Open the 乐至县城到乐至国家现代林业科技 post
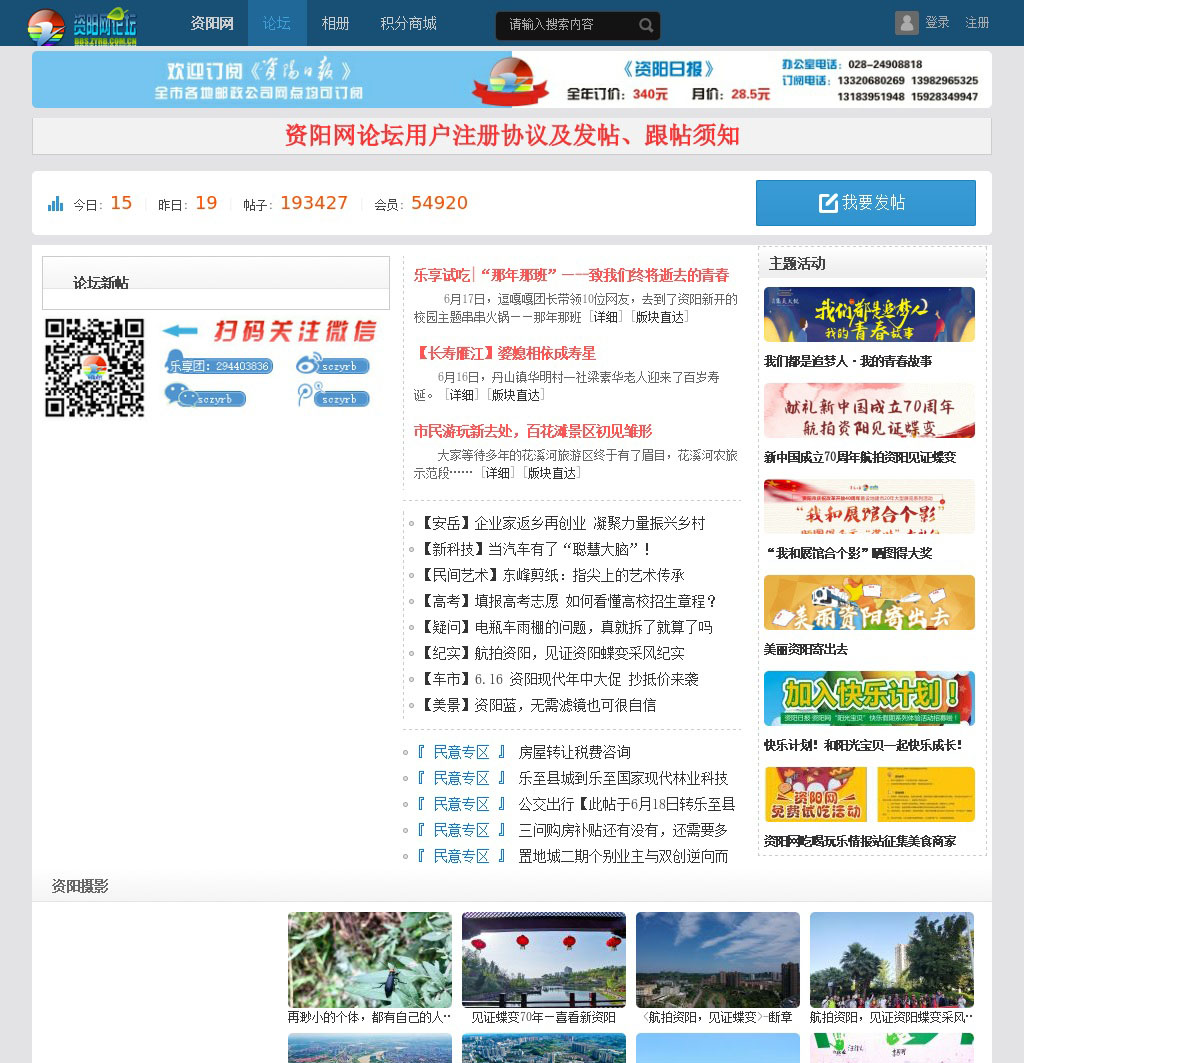Image resolution: width=1200 pixels, height=1063 pixels. tap(623, 778)
